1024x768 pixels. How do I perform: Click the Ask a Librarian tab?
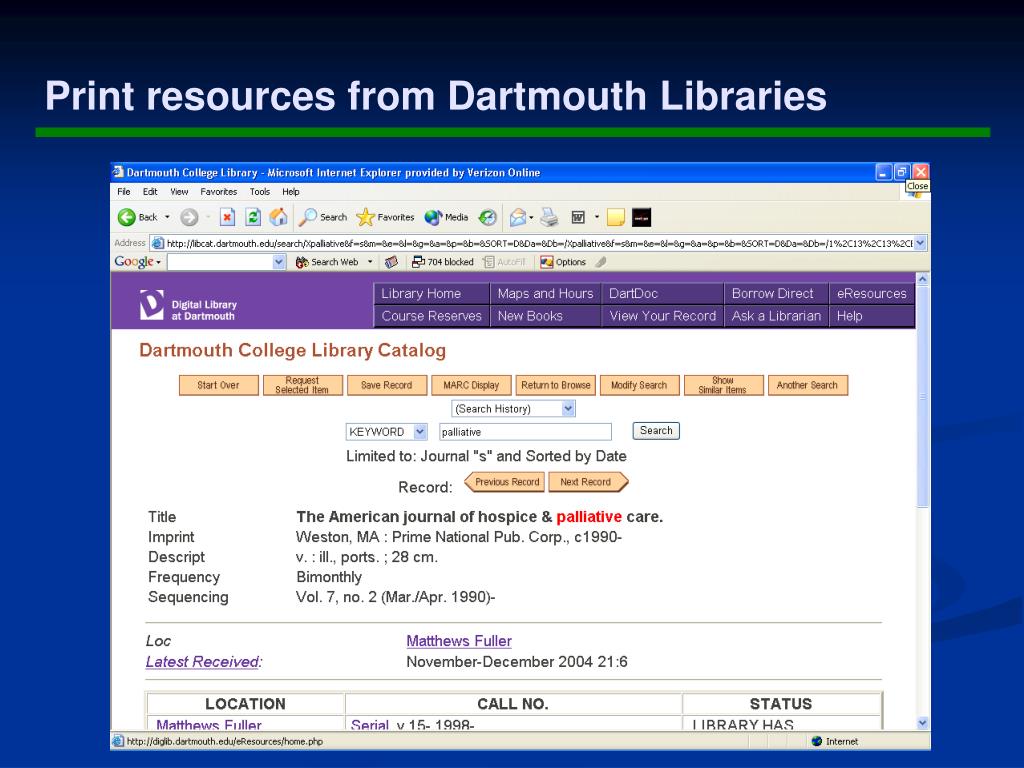(776, 316)
